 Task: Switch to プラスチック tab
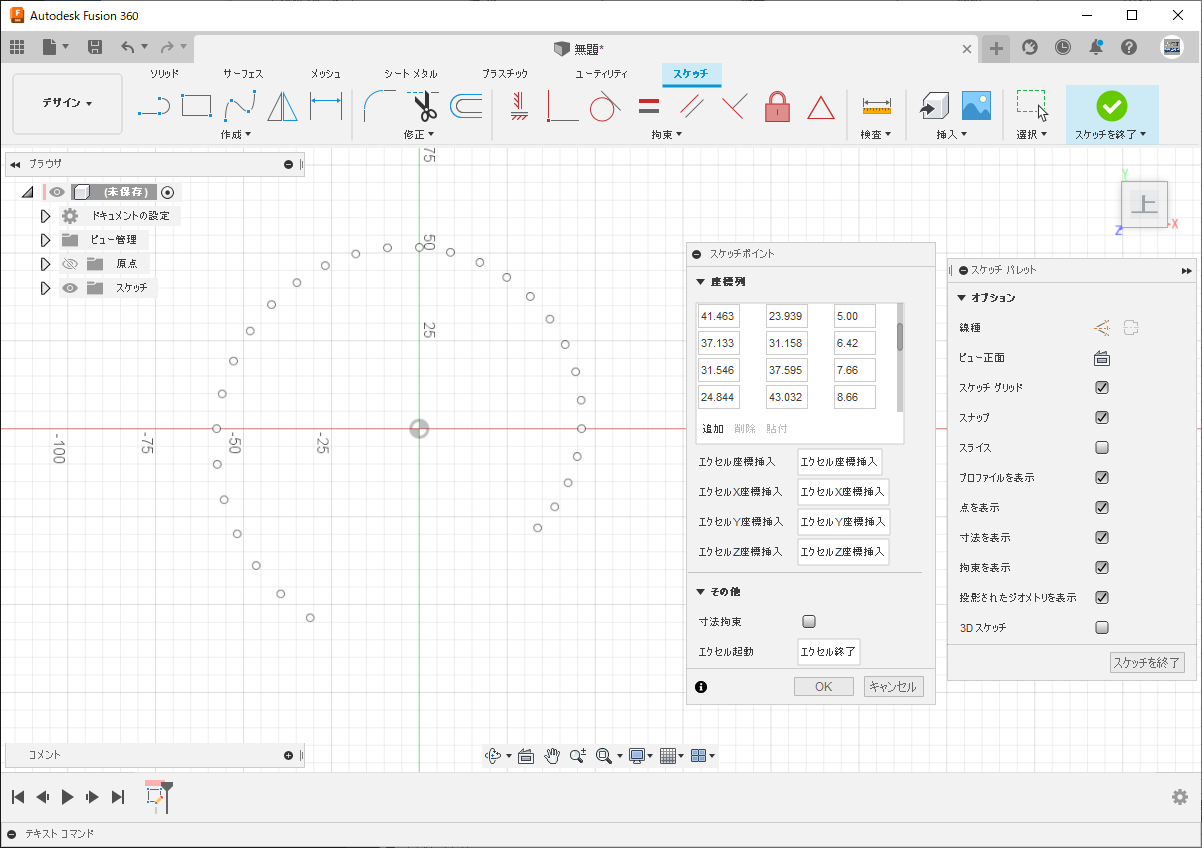click(505, 74)
